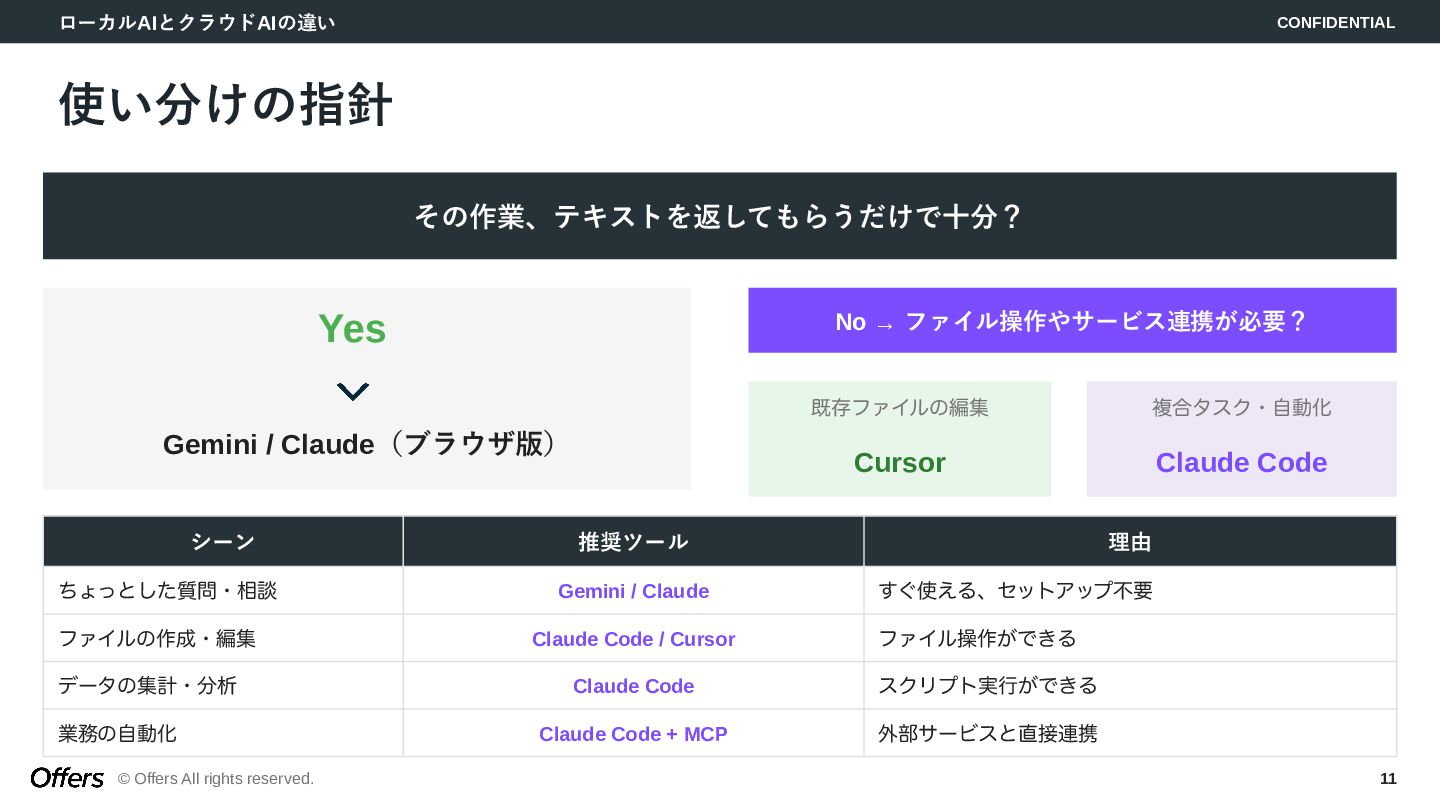Click the page number 11
1440x810 pixels.
[1388, 779]
